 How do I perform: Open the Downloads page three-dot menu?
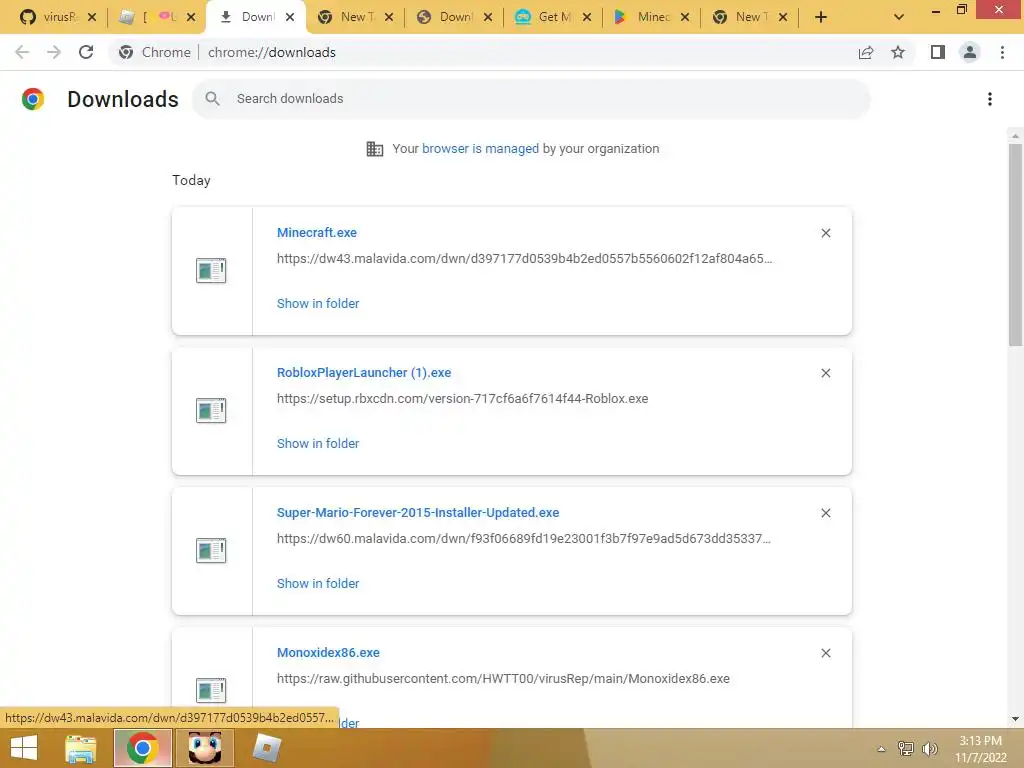pos(990,99)
